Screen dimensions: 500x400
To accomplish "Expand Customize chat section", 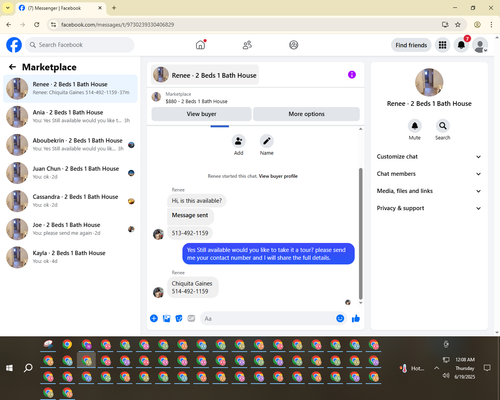I will click(429, 157).
